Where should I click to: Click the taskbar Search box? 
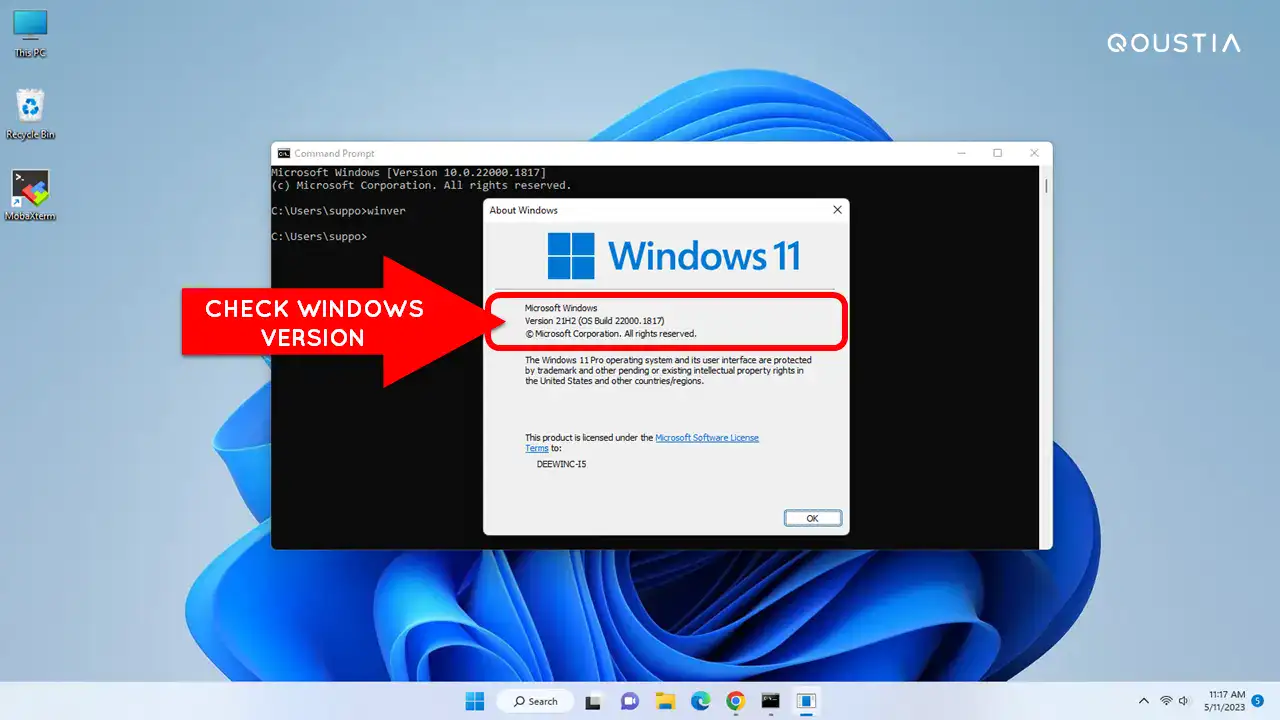535,701
